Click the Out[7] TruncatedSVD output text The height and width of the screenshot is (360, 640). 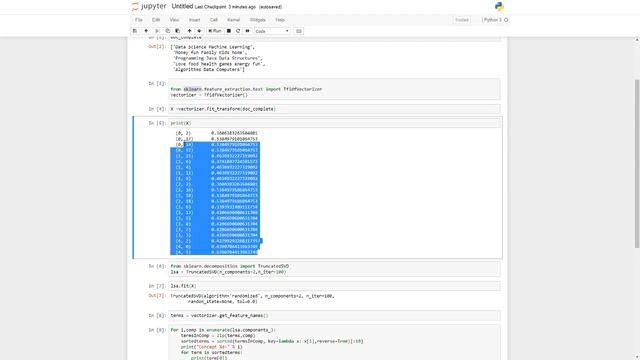click(x=252, y=299)
